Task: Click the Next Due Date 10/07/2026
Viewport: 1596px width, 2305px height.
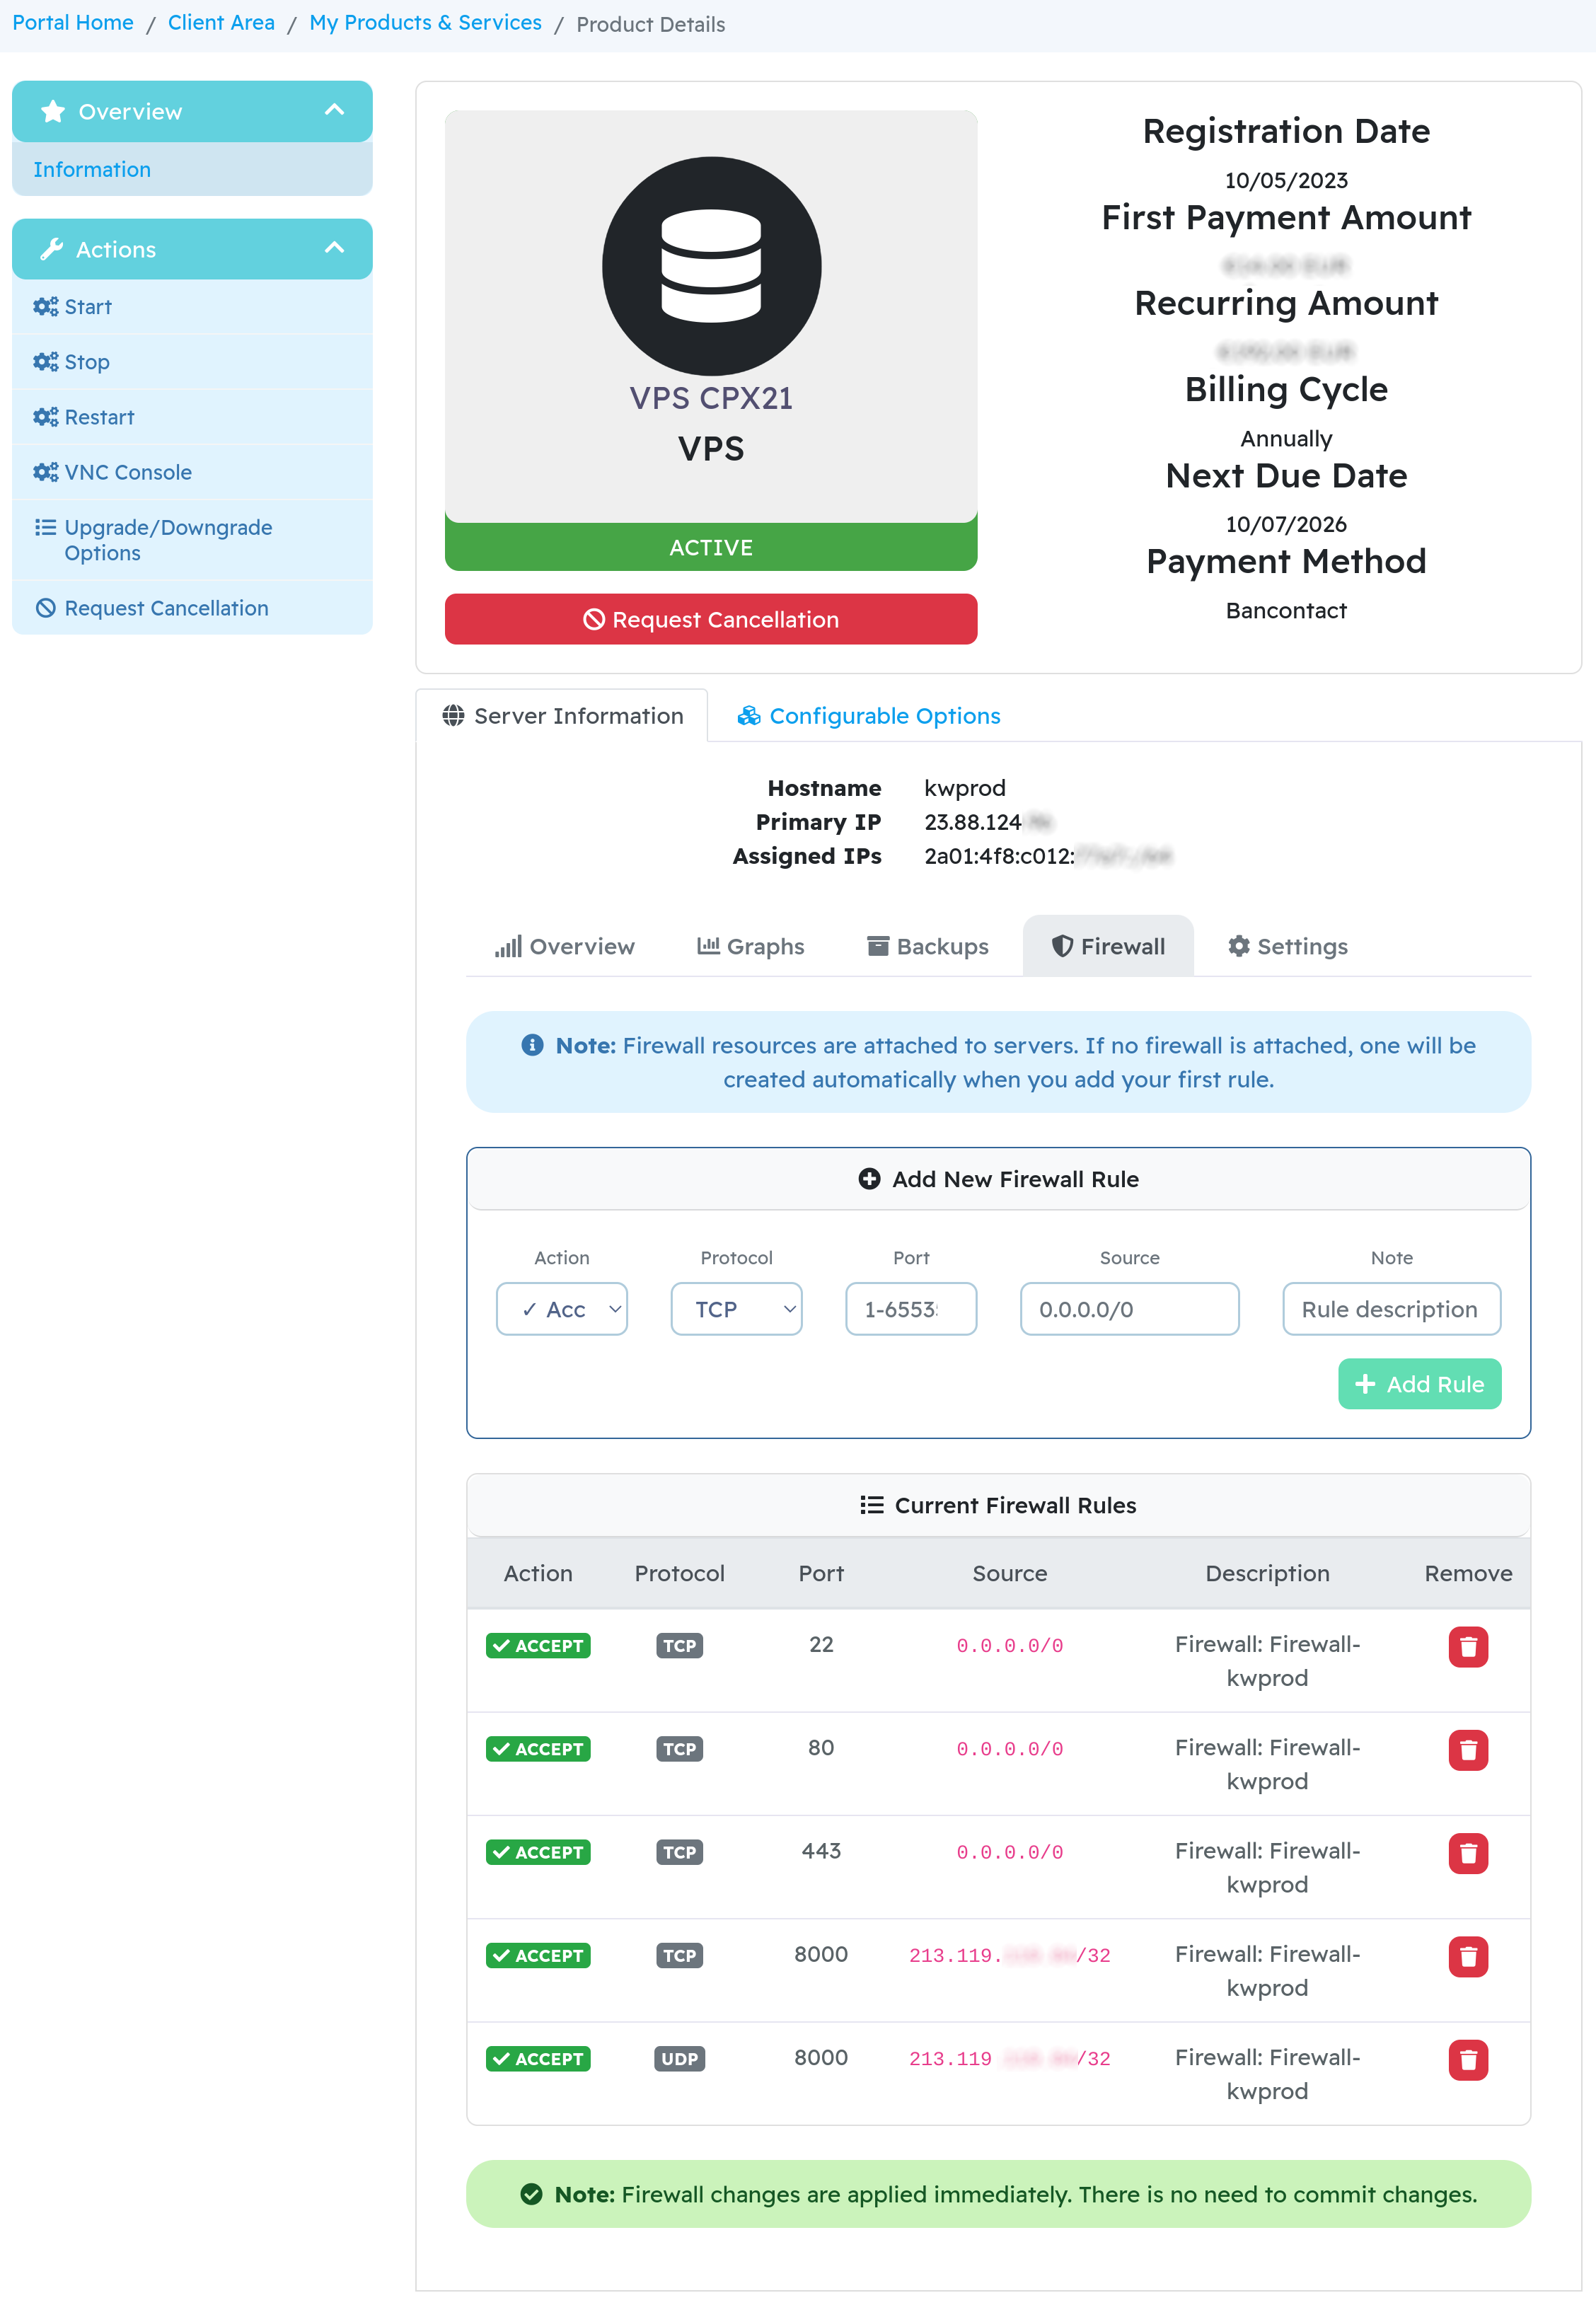Action: [x=1286, y=524]
